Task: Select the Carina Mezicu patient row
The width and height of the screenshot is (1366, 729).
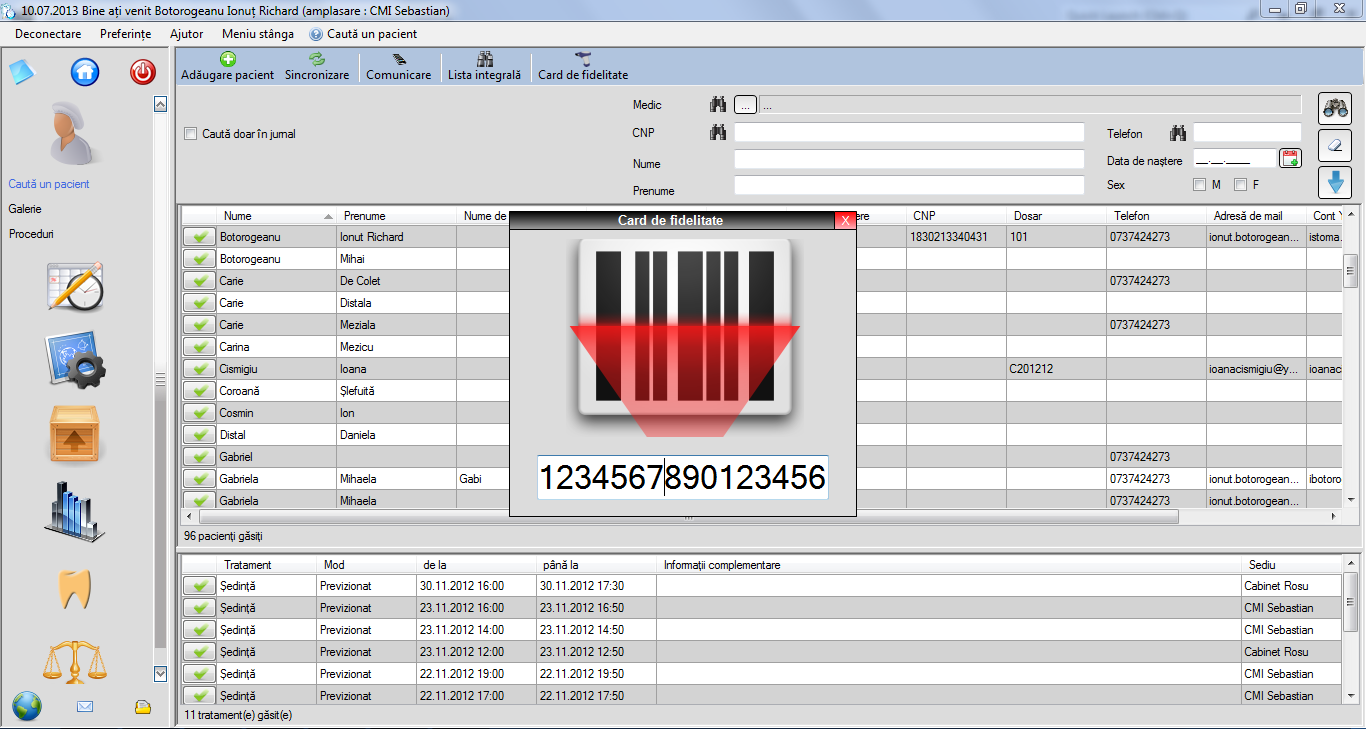Action: tap(760, 347)
